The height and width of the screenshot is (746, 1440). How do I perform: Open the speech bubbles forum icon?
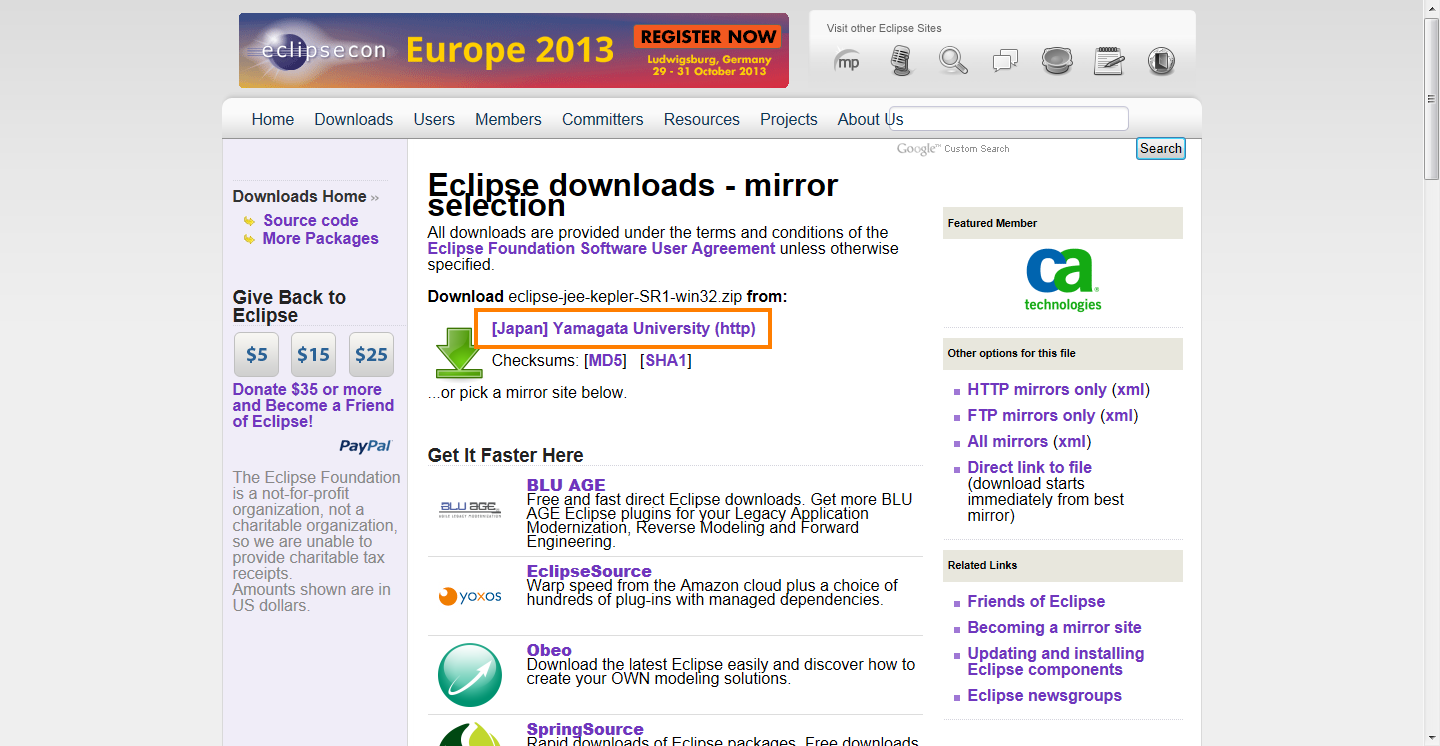click(x=1005, y=61)
